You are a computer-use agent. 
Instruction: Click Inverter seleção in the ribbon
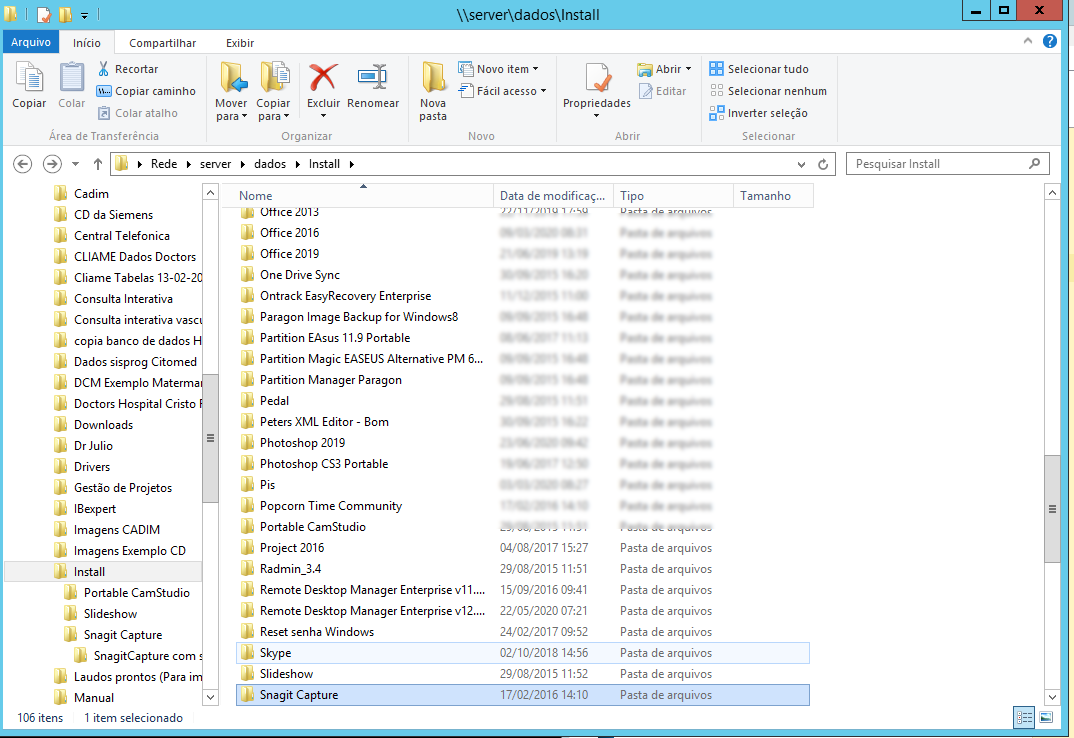click(758, 112)
